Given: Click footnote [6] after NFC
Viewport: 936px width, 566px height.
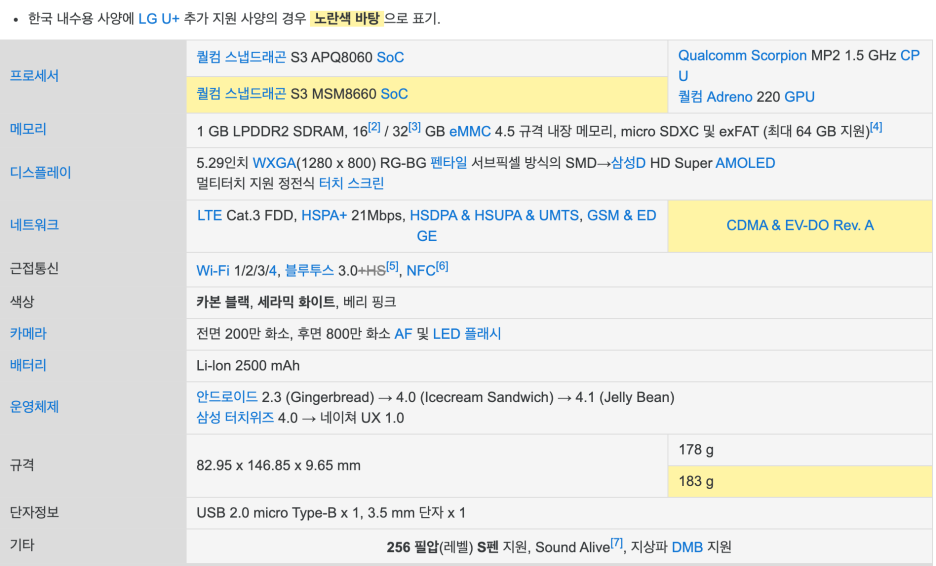Looking at the screenshot, I should (442, 266).
